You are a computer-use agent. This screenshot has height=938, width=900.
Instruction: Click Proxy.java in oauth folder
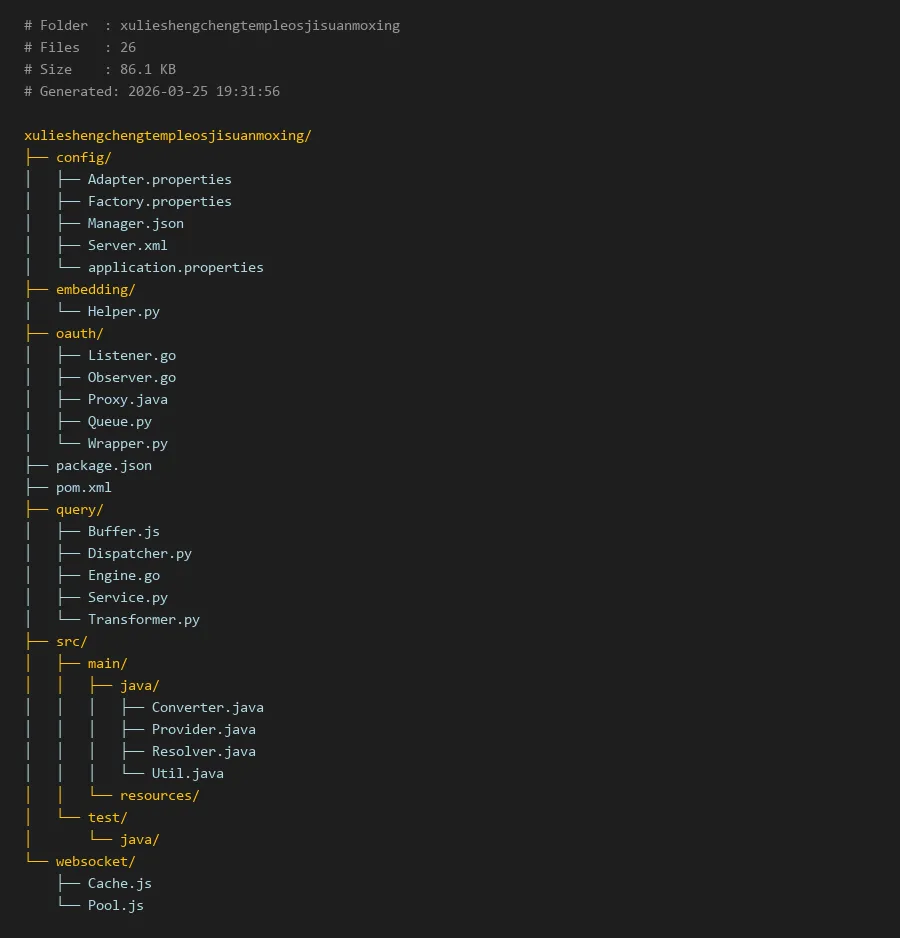pyautogui.click(x=127, y=399)
